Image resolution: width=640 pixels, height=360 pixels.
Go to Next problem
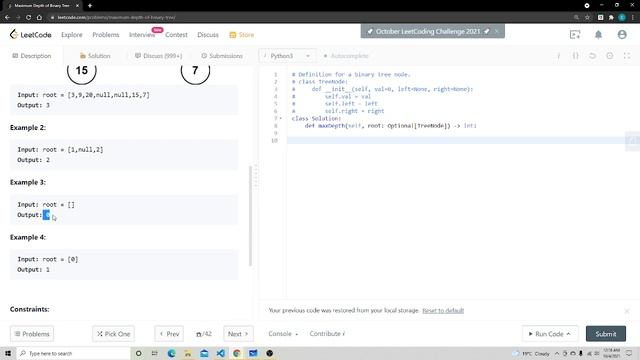point(238,334)
